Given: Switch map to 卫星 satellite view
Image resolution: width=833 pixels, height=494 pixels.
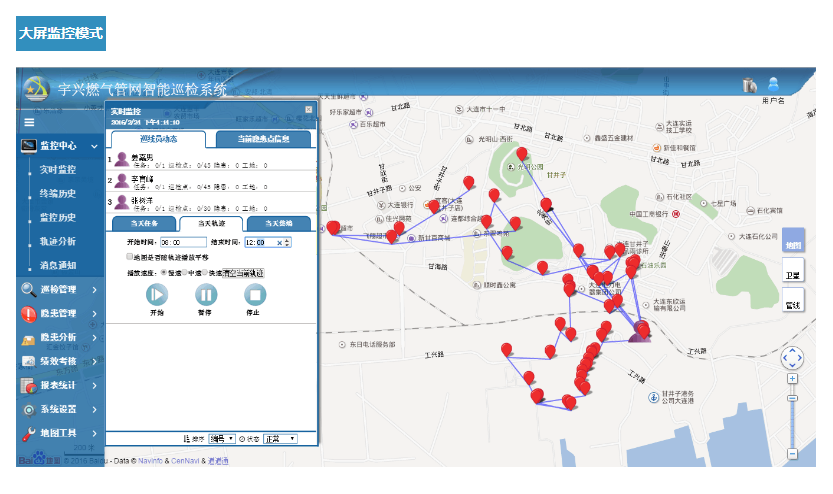Looking at the screenshot, I should click(792, 274).
